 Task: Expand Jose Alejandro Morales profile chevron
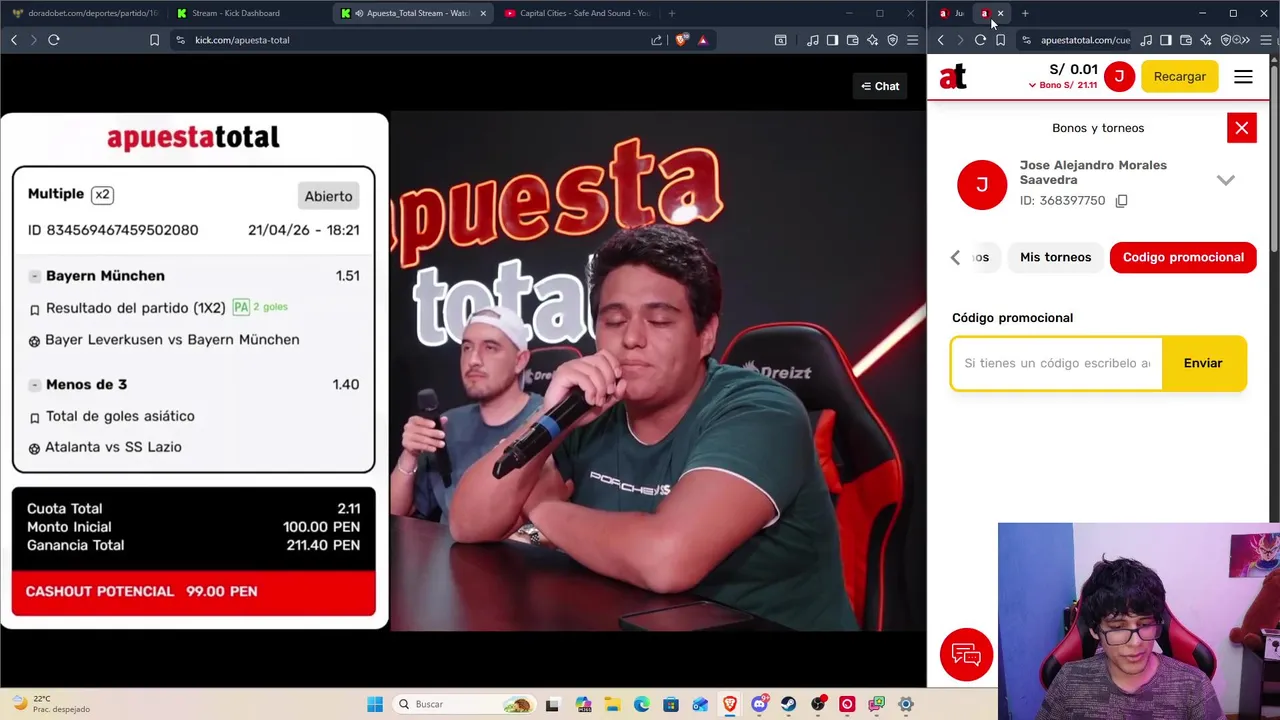1226,180
